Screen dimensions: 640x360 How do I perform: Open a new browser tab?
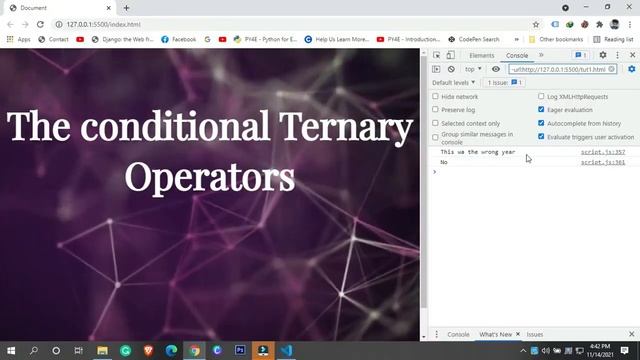click(127, 8)
